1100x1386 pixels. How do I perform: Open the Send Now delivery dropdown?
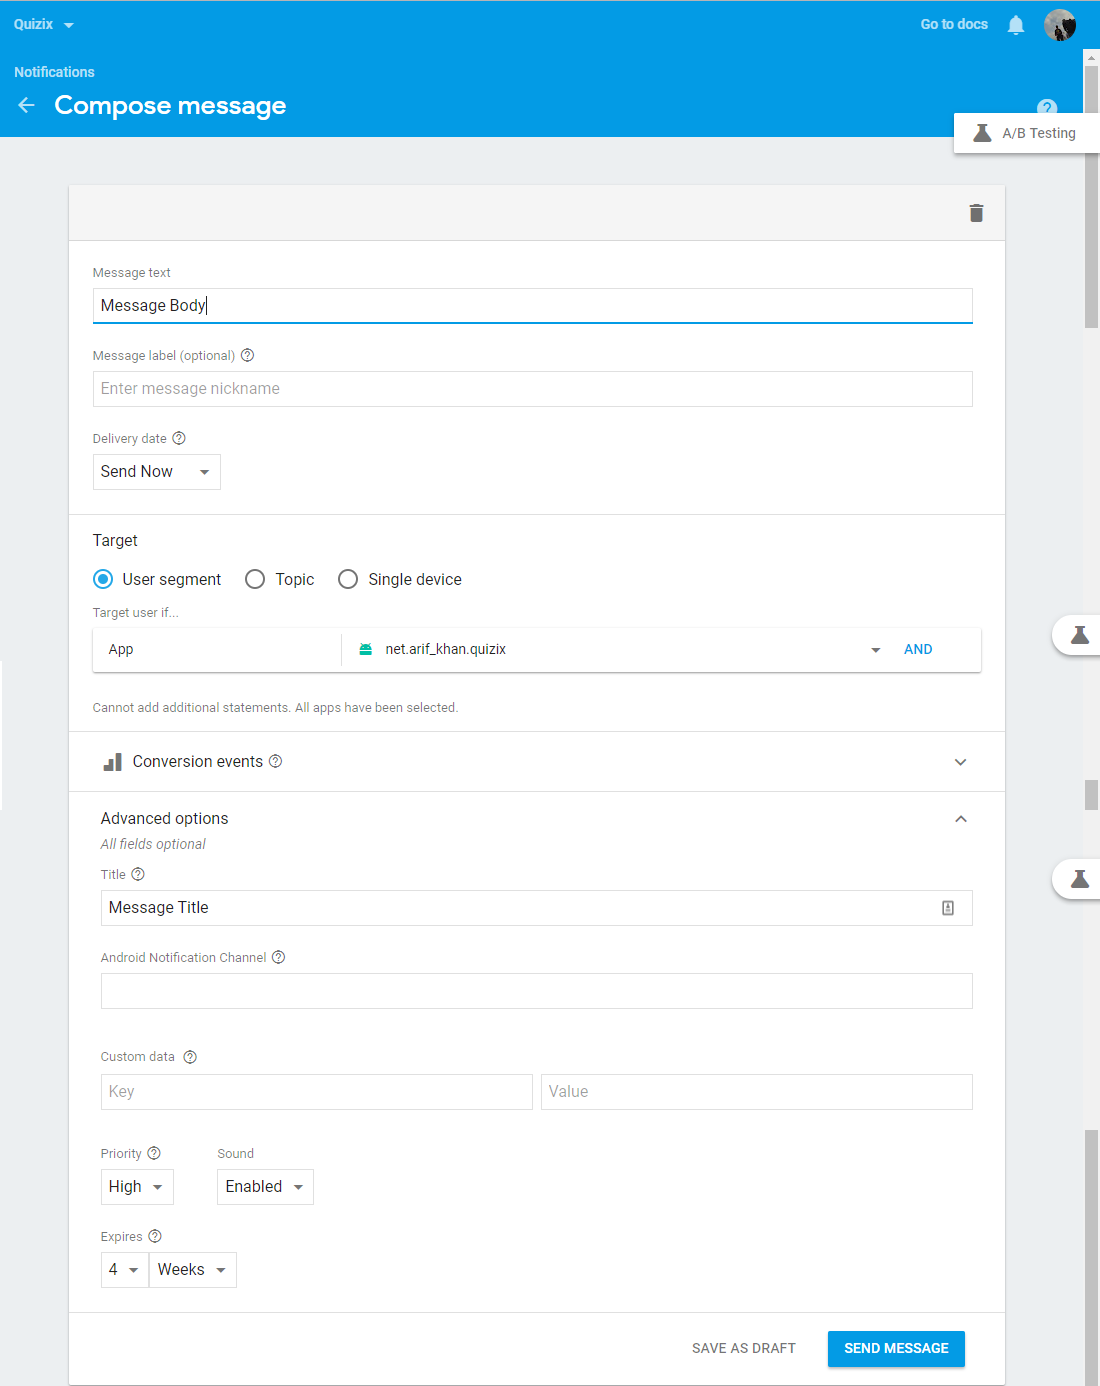pos(156,472)
